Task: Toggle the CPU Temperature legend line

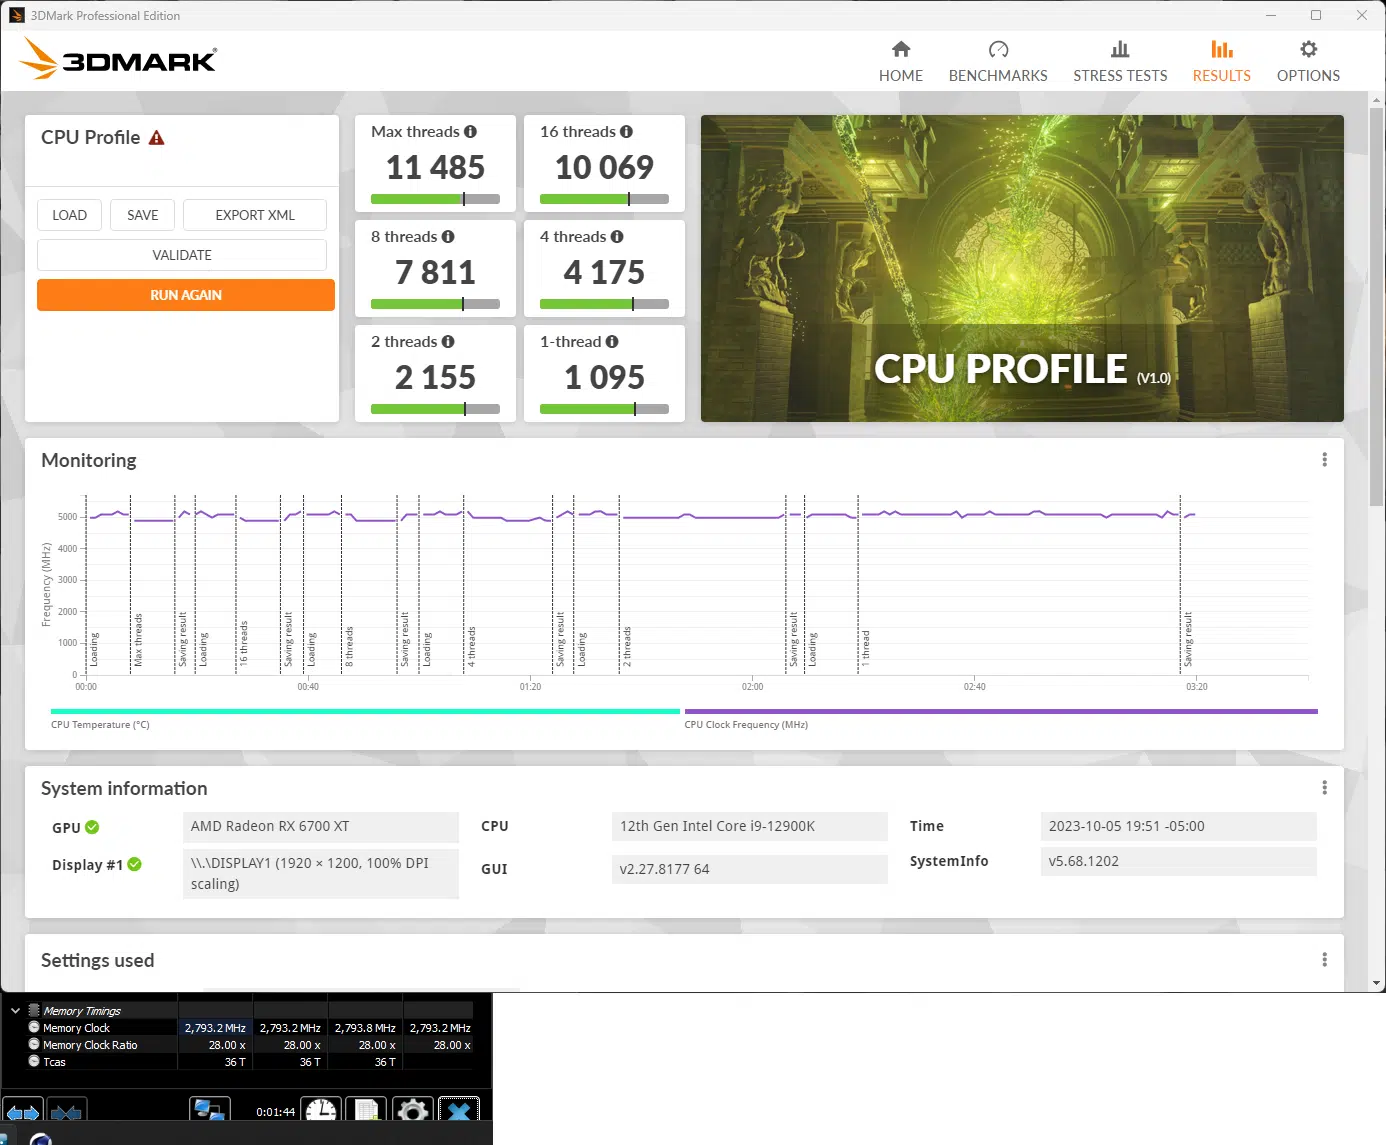Action: click(x=365, y=712)
